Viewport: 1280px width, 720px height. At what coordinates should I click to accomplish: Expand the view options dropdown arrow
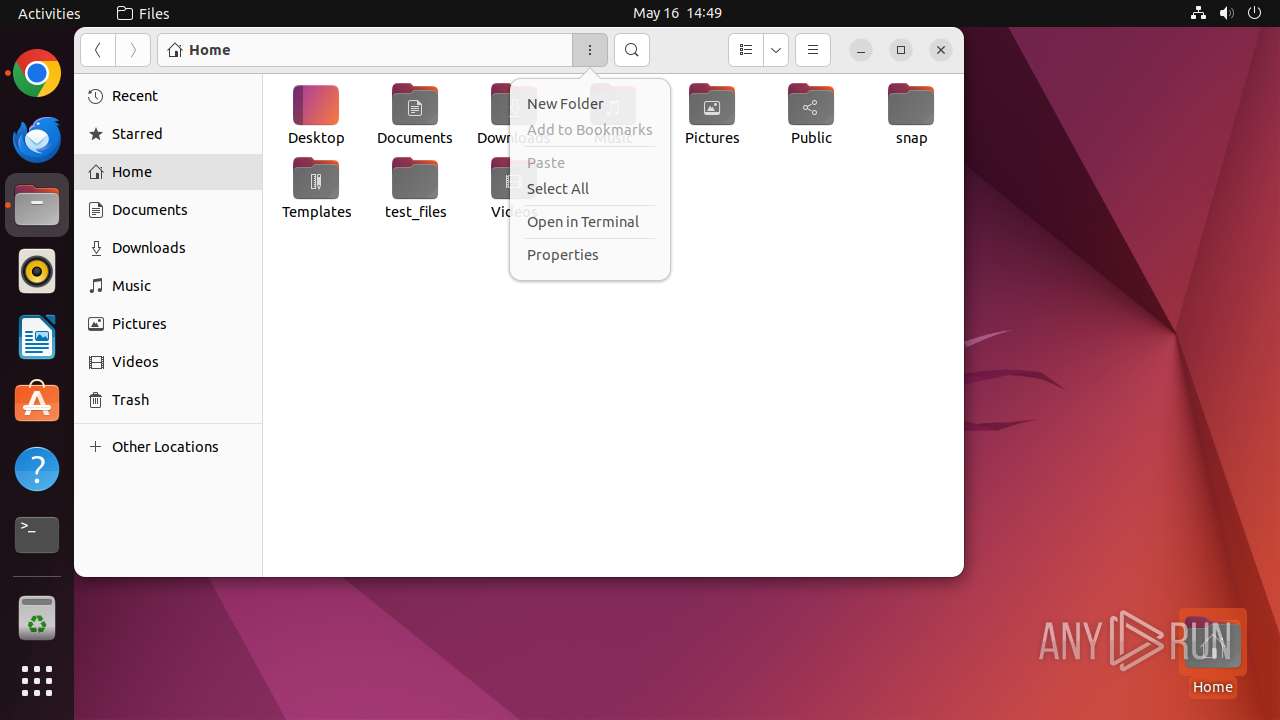point(776,50)
